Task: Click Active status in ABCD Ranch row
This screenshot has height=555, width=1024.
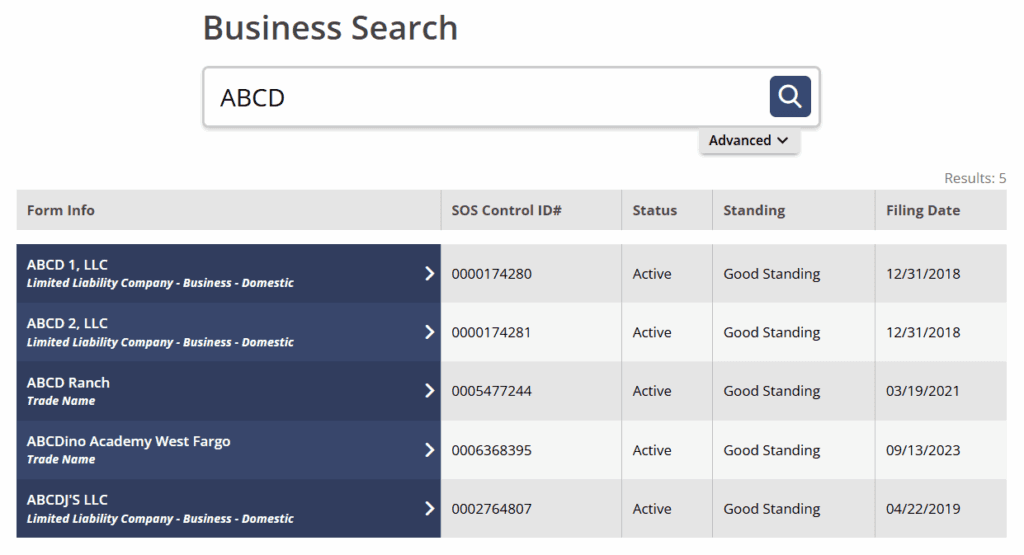Action: point(652,391)
